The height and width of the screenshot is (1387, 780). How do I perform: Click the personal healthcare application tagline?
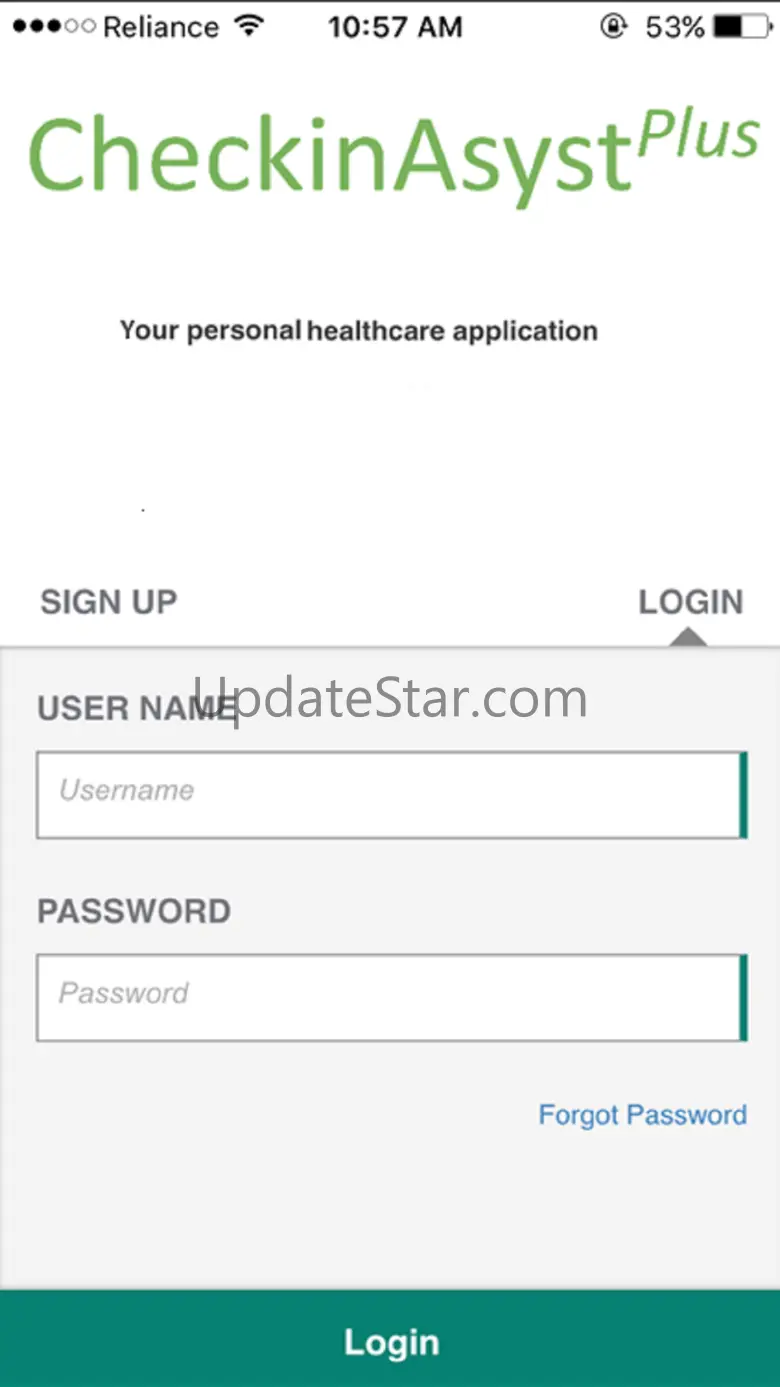tap(359, 331)
